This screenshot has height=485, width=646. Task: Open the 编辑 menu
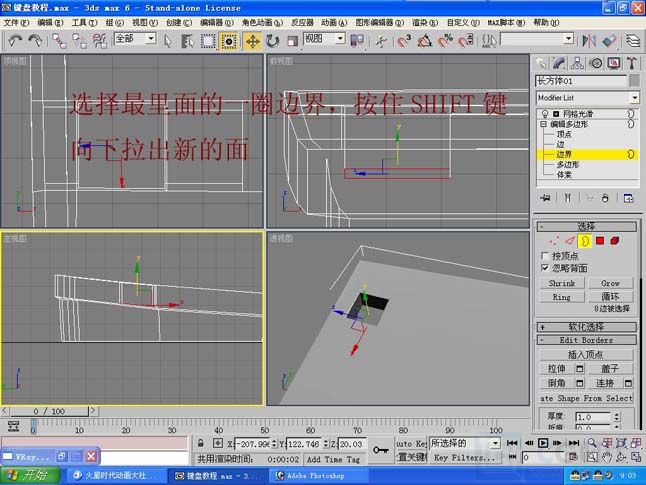[50, 23]
